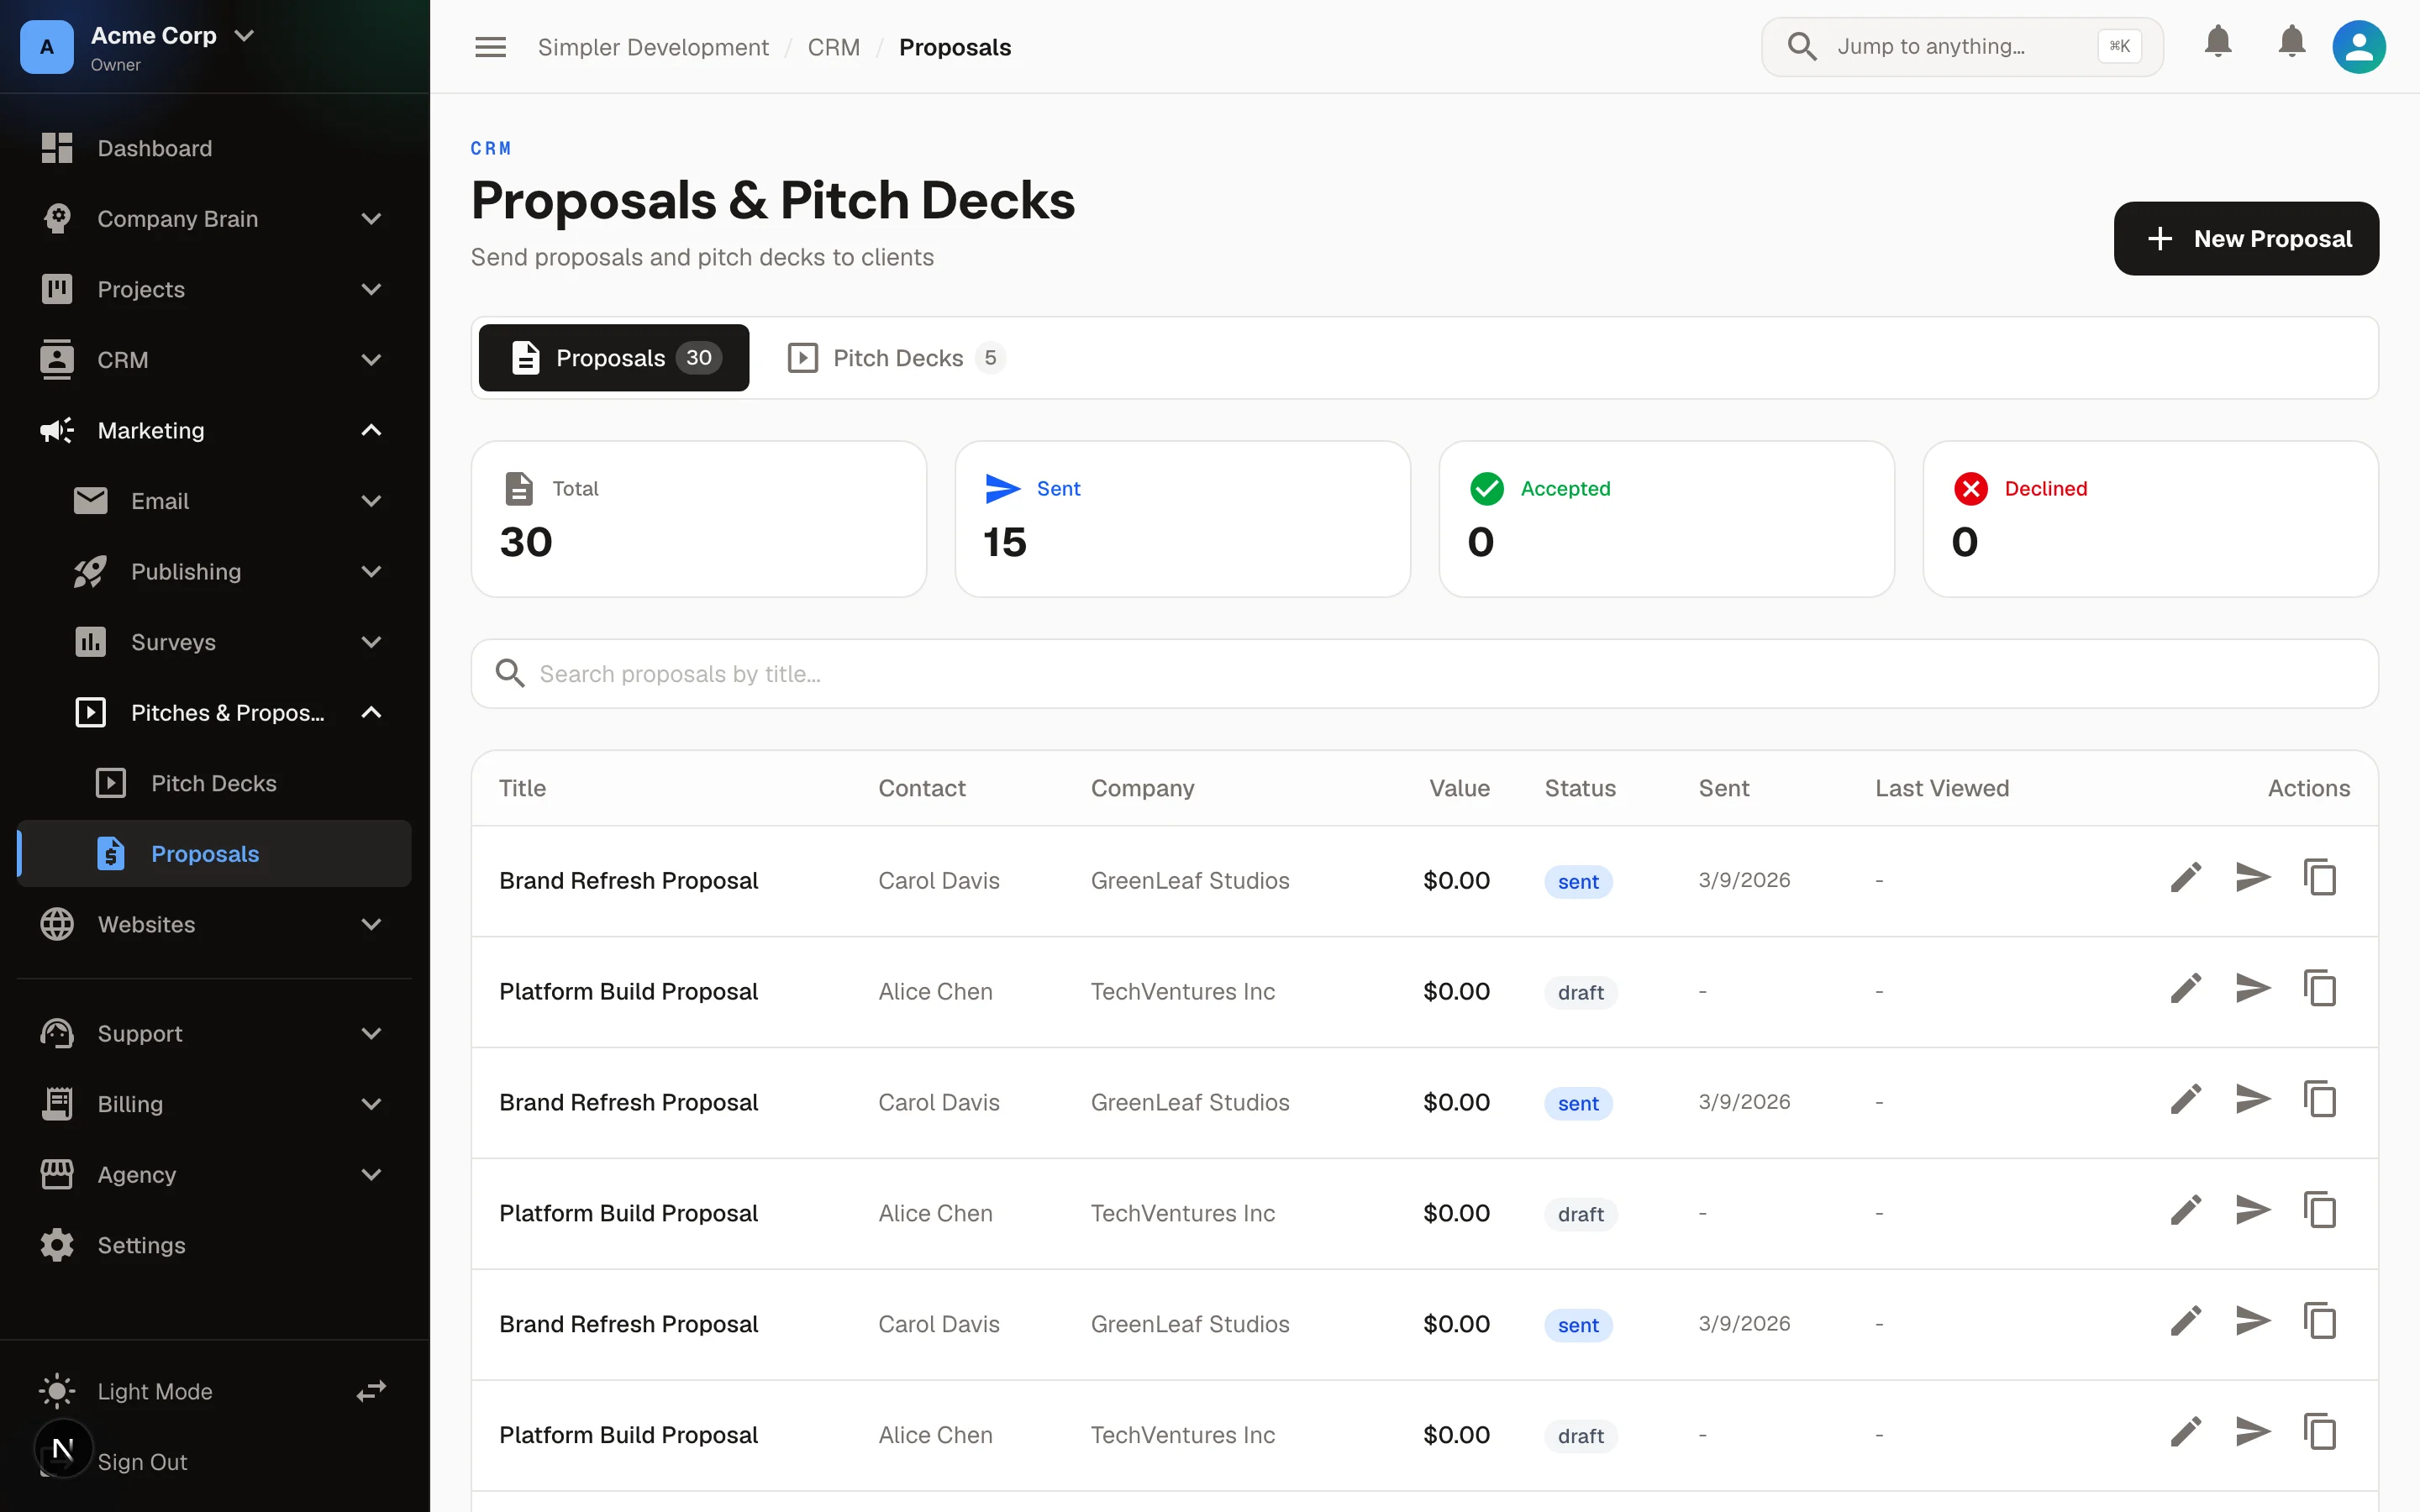This screenshot has width=2420, height=1512.
Task: Open the user profile avatar
Action: click(x=2358, y=47)
